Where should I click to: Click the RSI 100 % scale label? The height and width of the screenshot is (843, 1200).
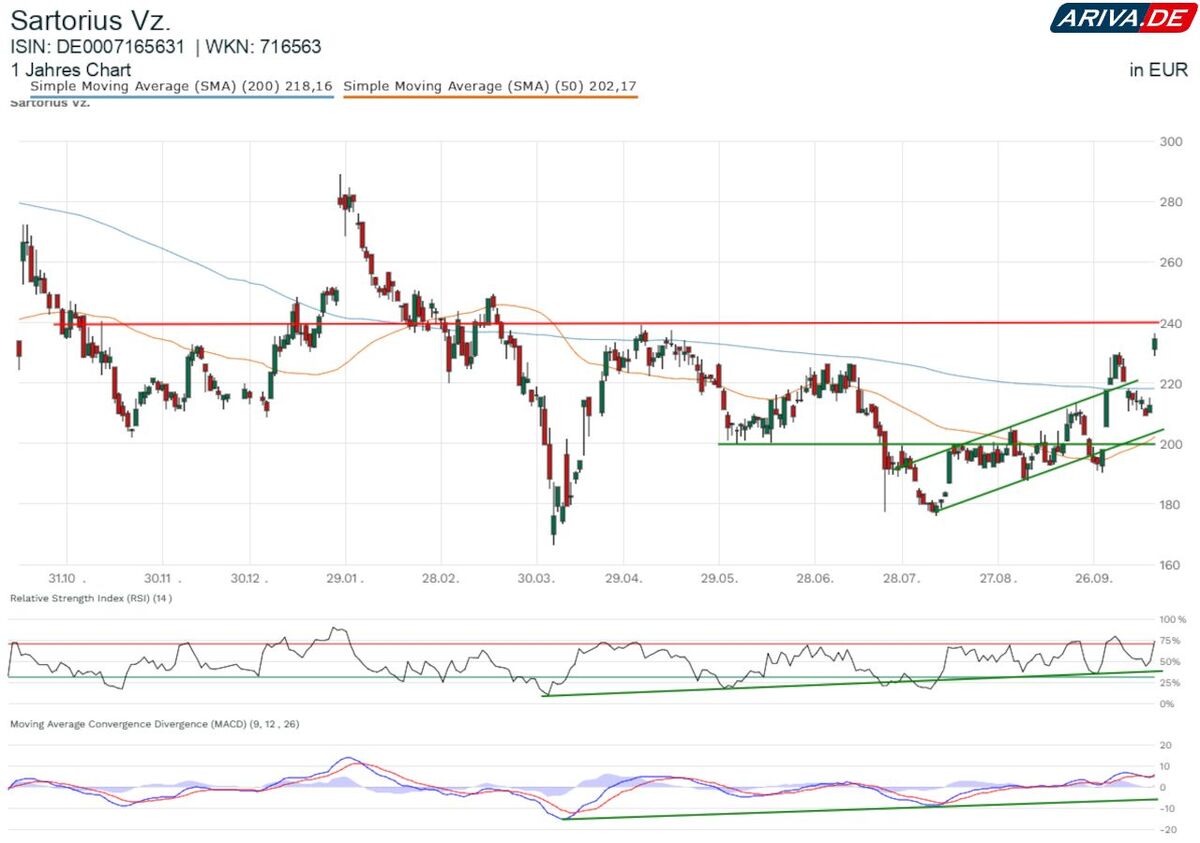point(1175,621)
